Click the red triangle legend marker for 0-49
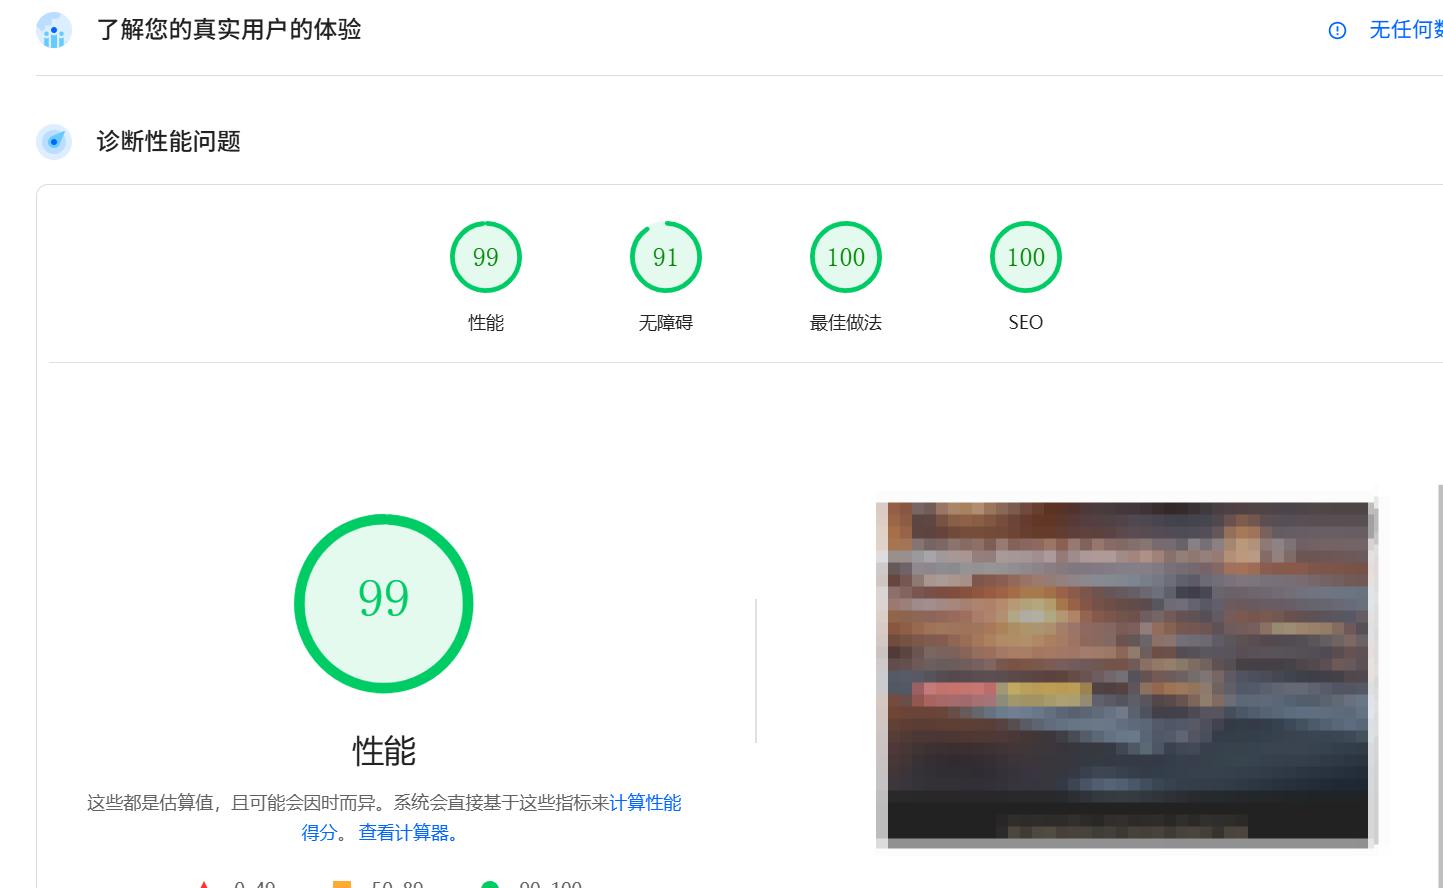Image resolution: width=1443 pixels, height=888 pixels. click(203, 883)
